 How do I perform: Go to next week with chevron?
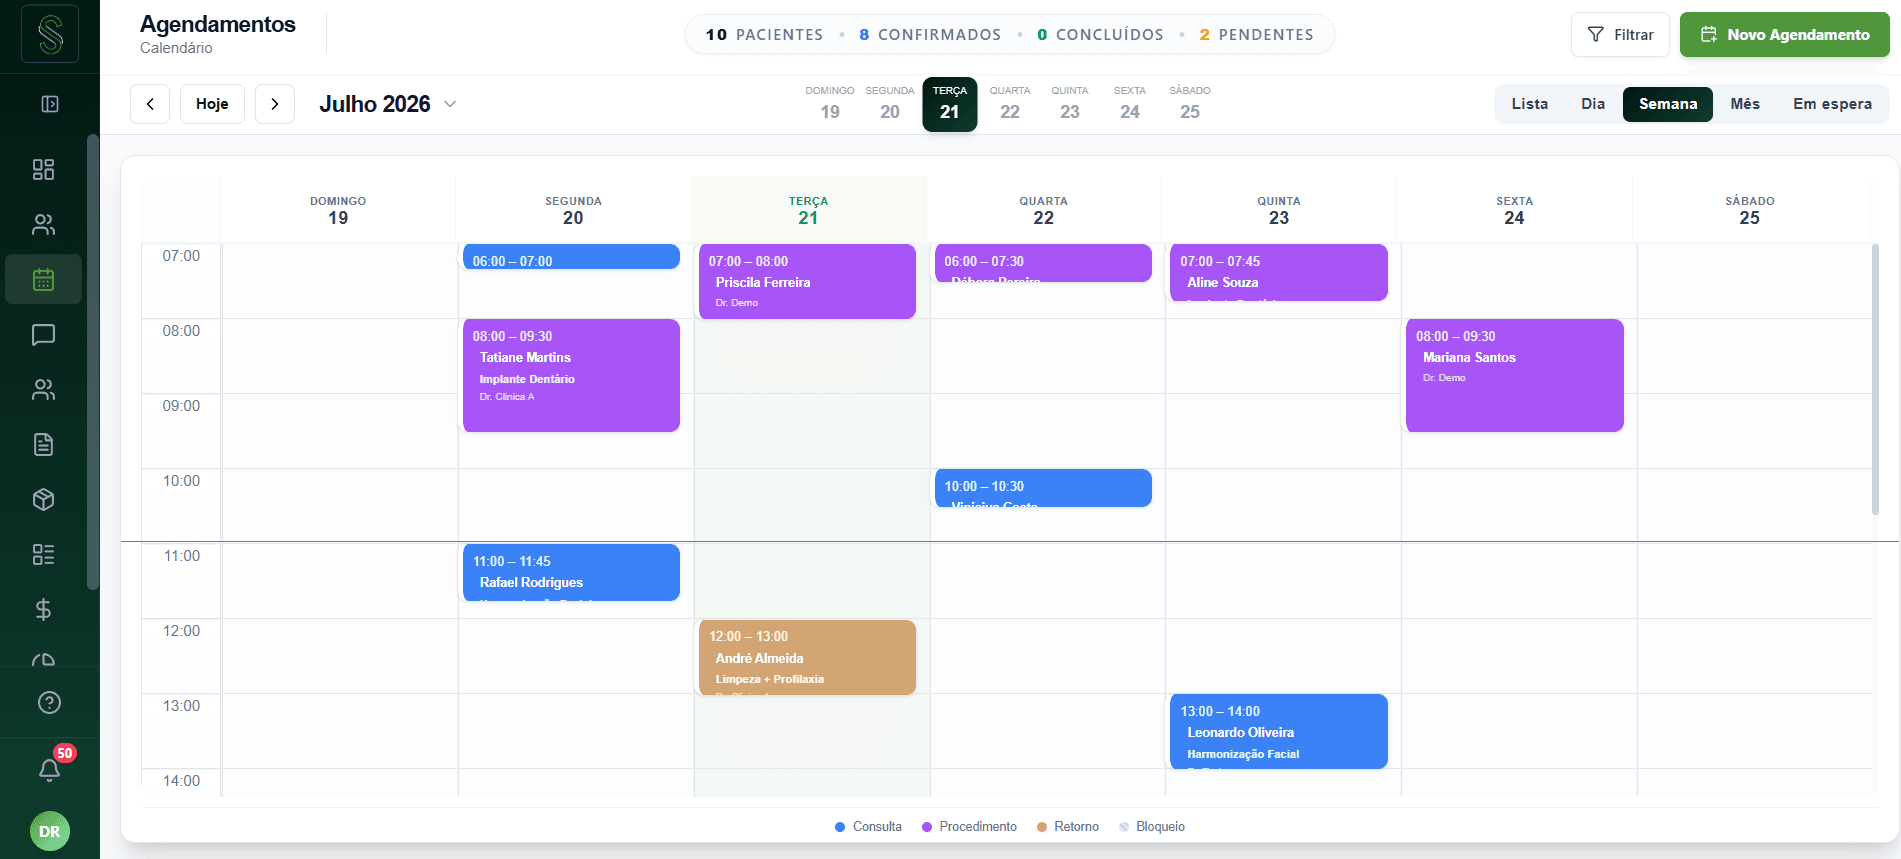point(275,104)
